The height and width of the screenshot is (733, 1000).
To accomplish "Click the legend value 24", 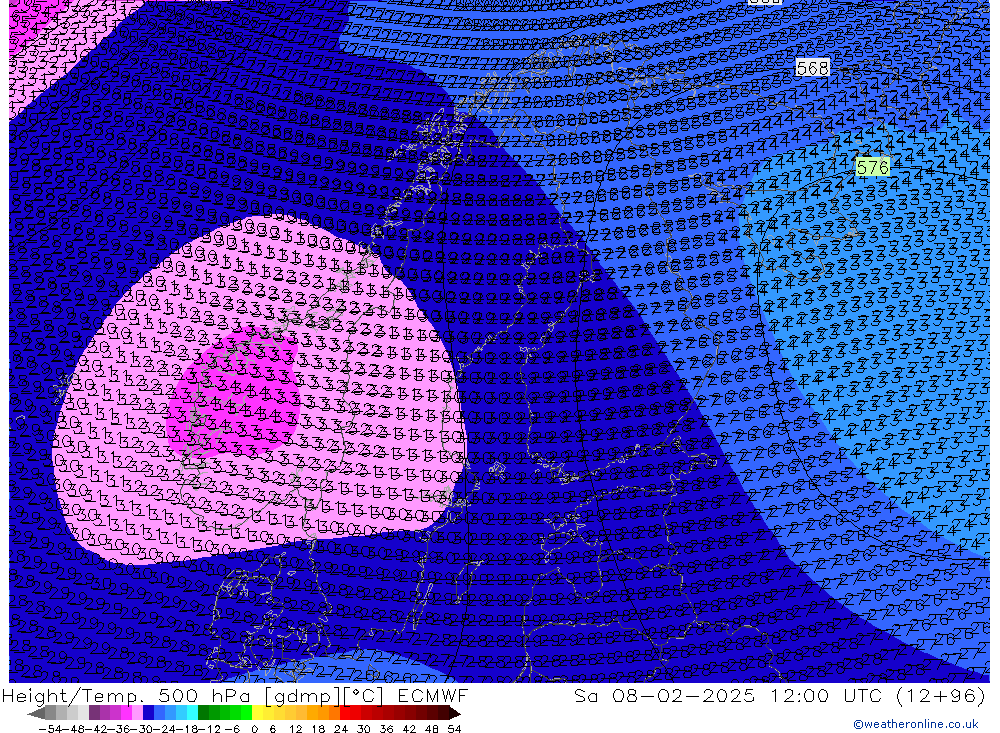I will [x=341, y=729].
